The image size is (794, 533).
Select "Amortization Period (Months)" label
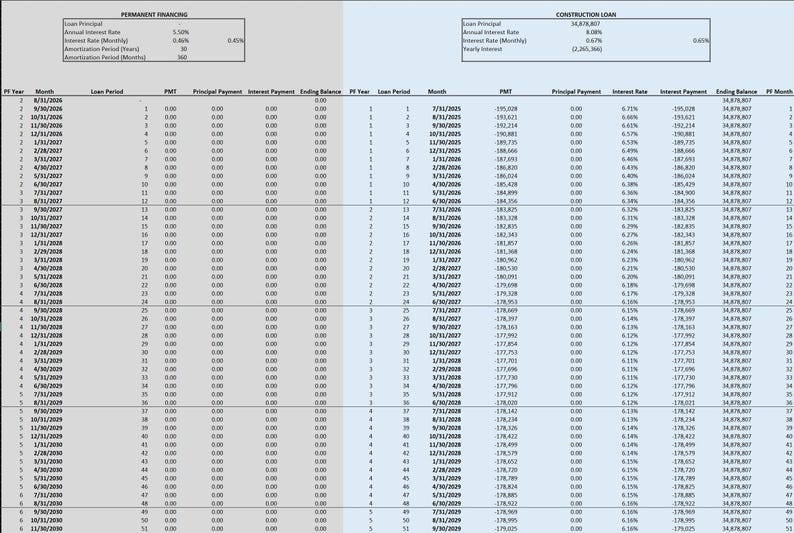point(105,57)
